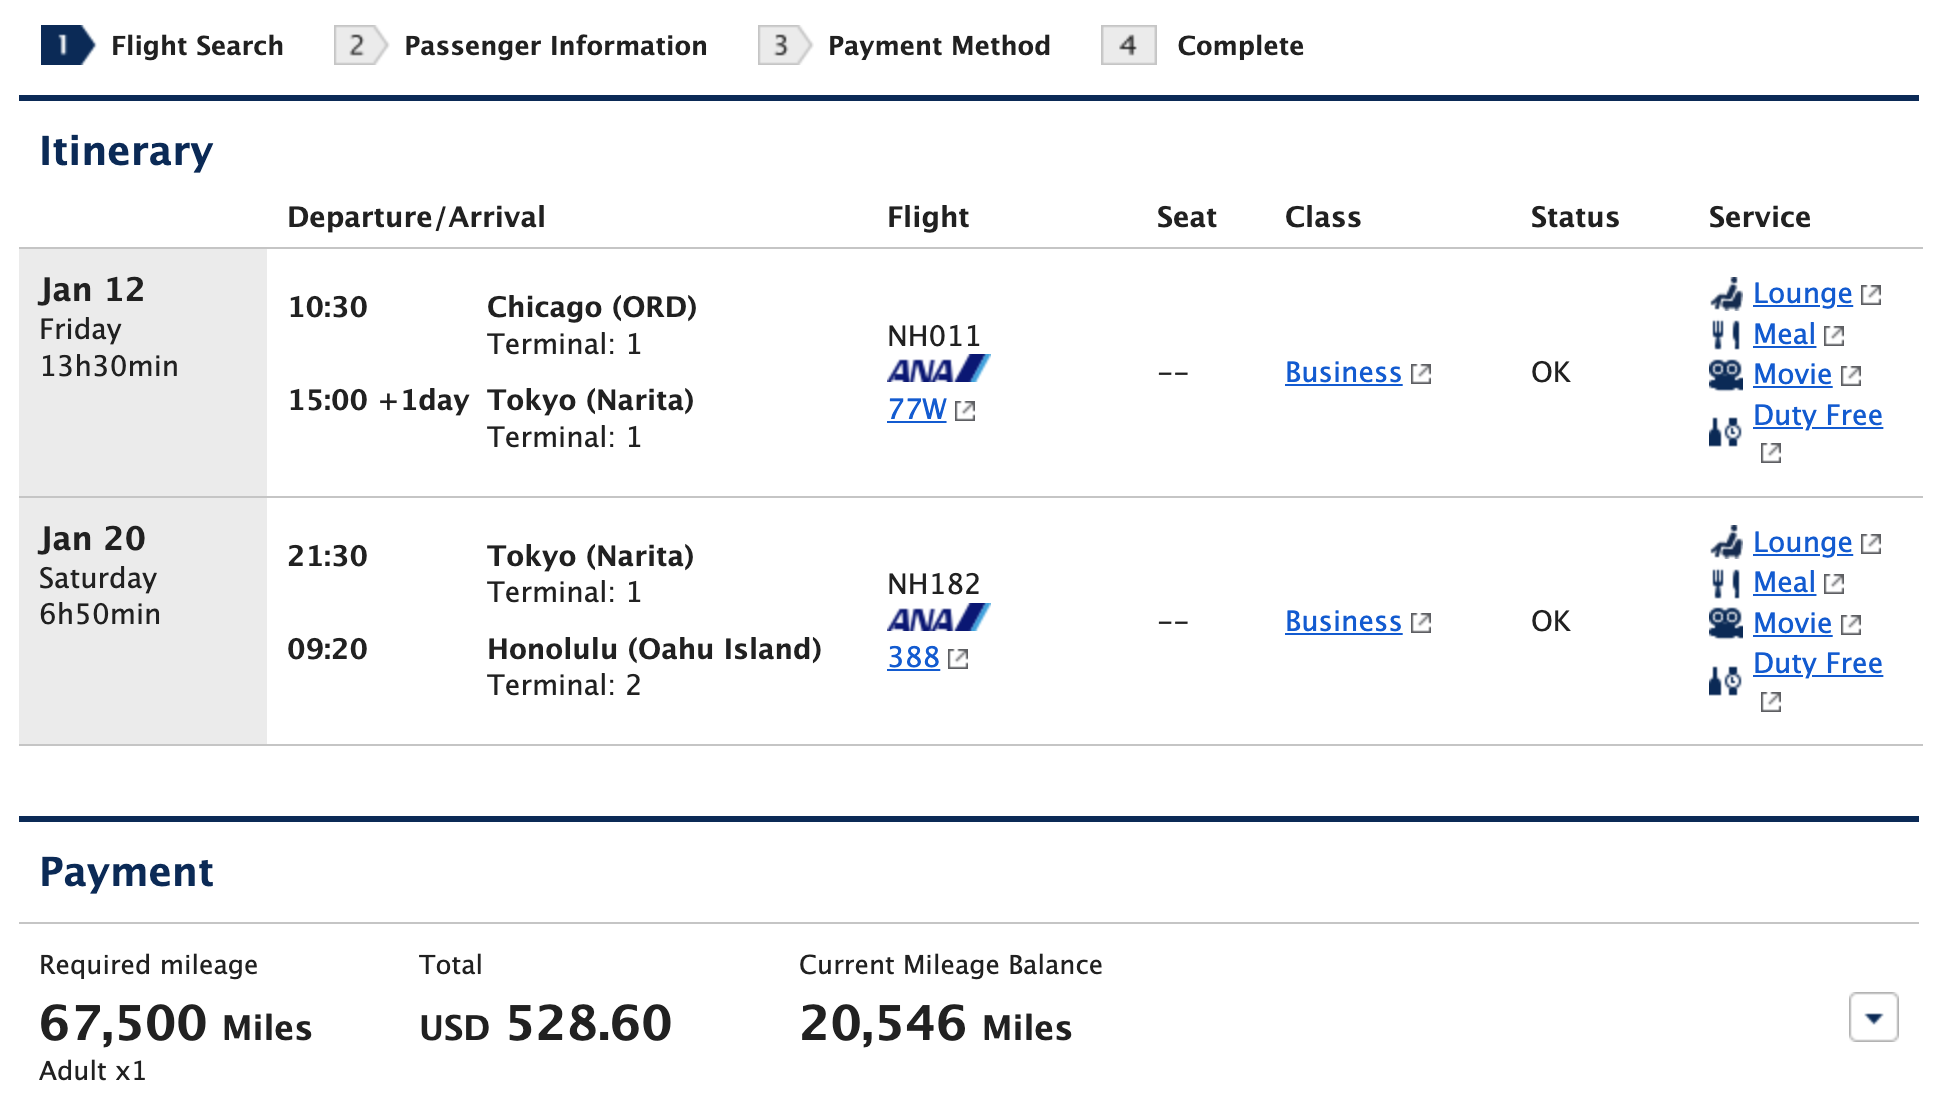Open the Lounge link for flight NH011
The image size is (1954, 1100).
click(1802, 293)
